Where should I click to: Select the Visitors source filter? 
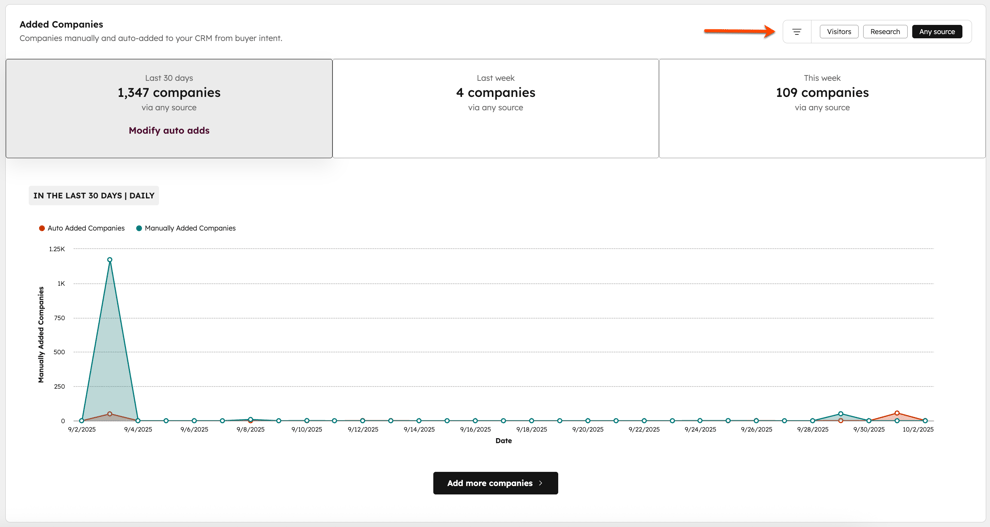[x=838, y=32]
